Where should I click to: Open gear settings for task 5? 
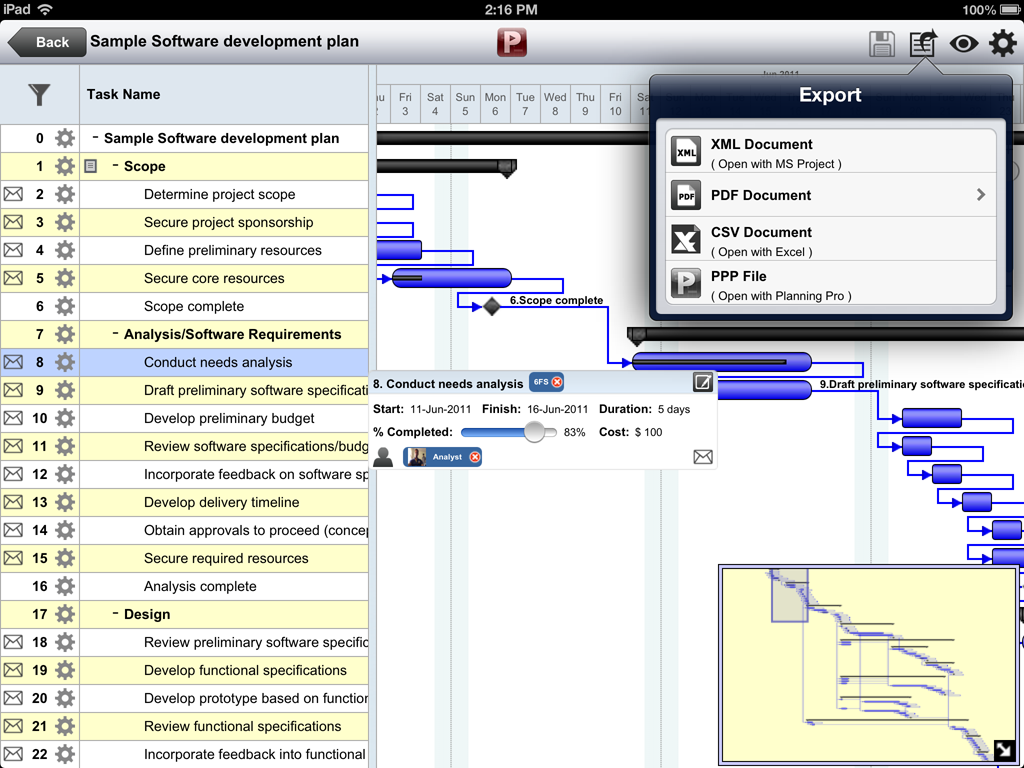65,278
